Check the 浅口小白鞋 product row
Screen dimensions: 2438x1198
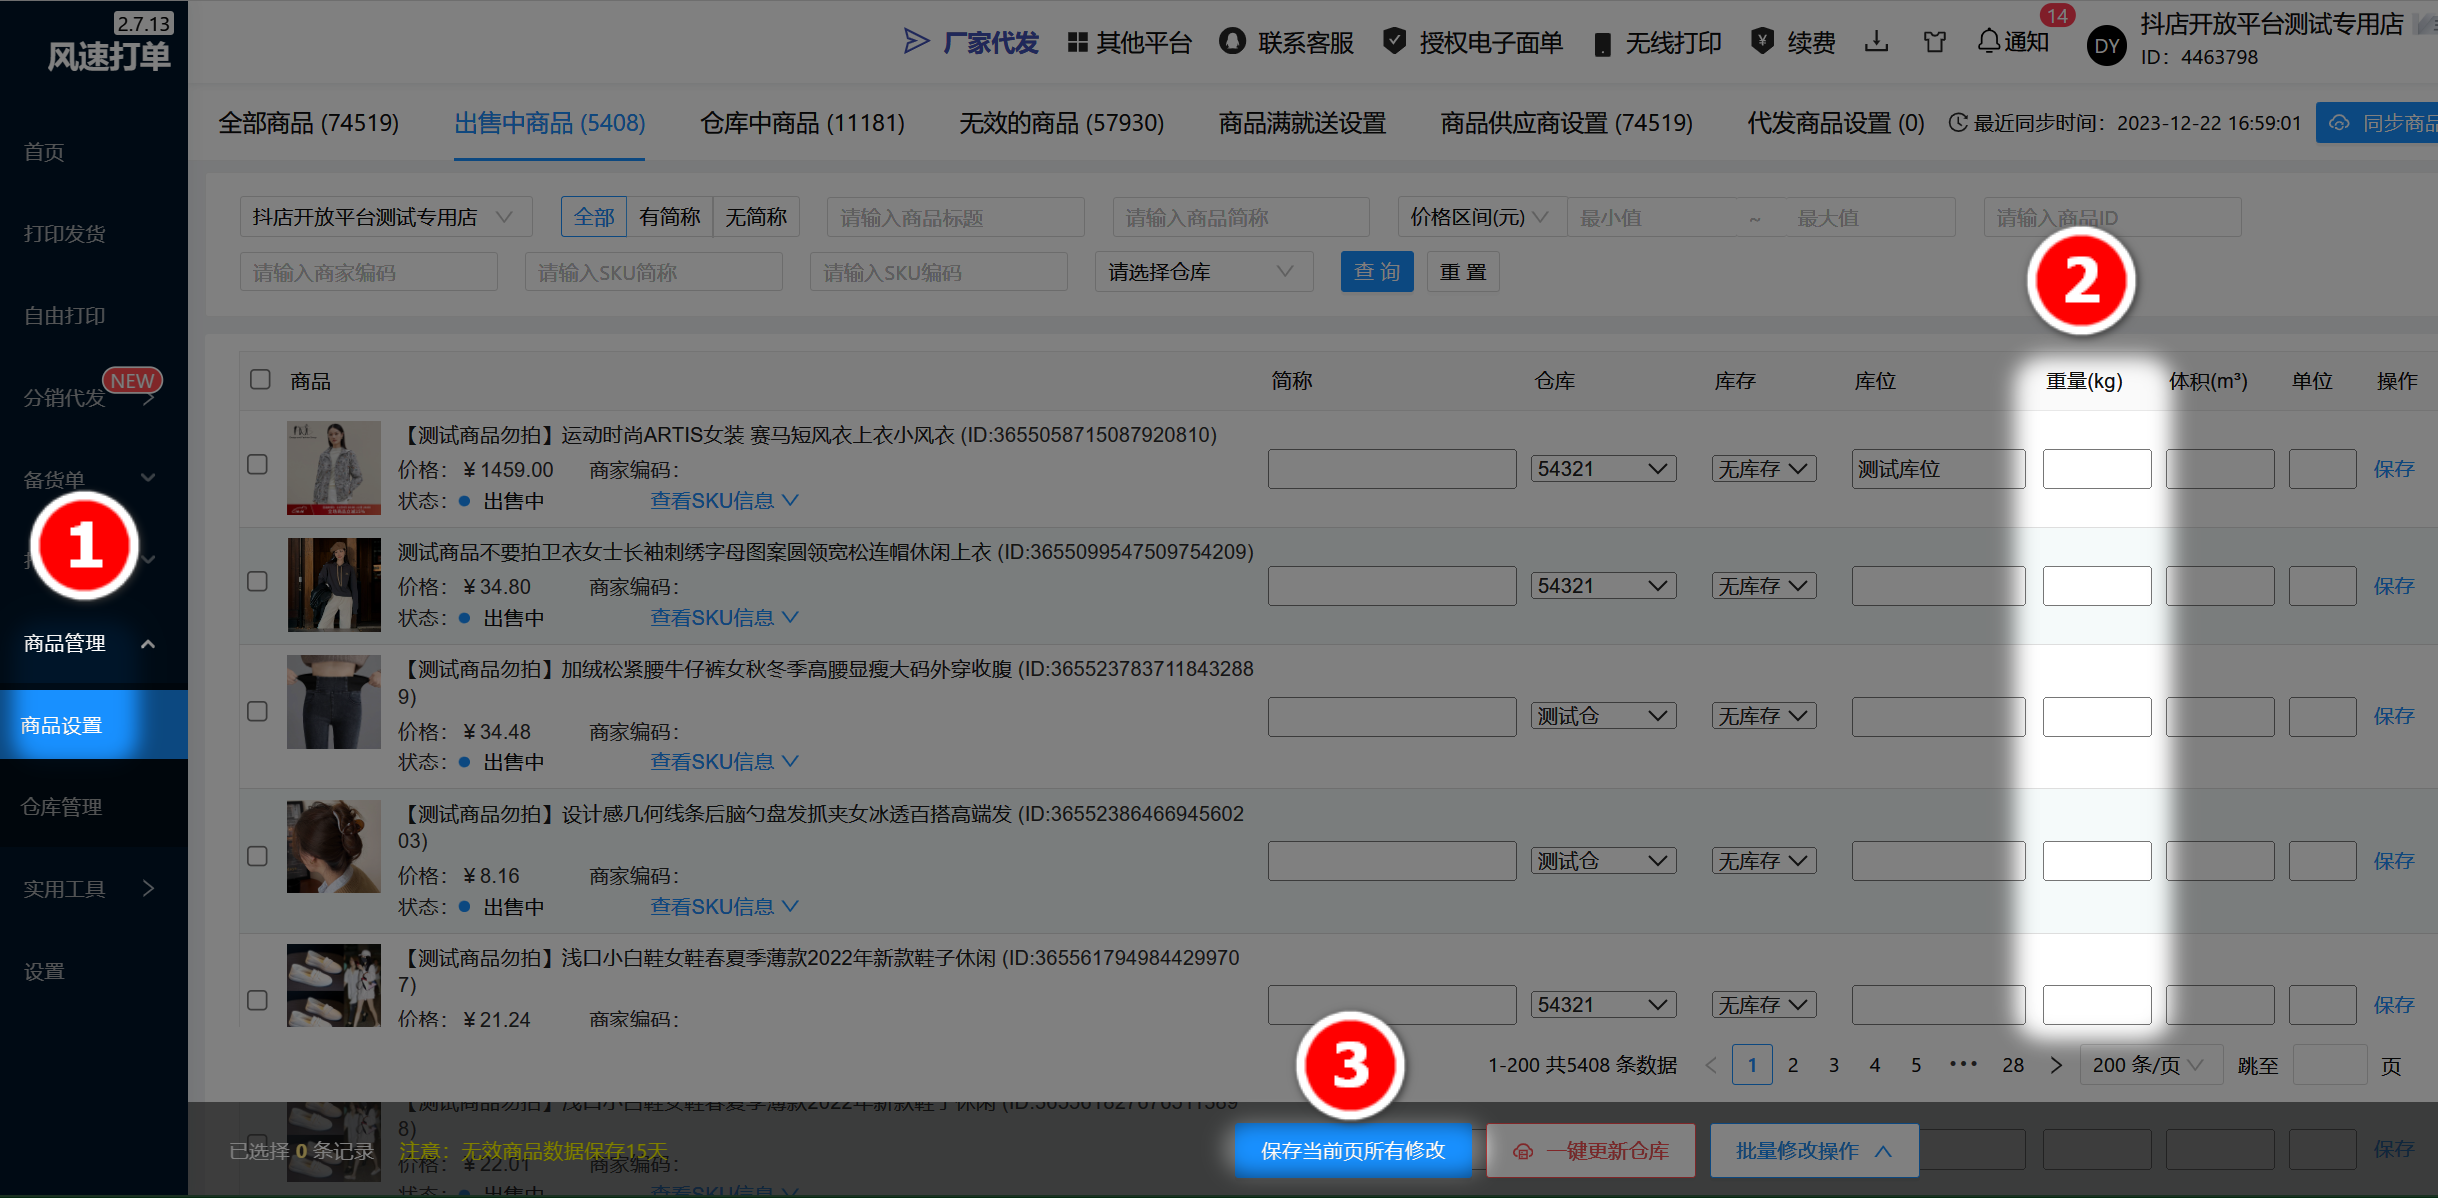pos(258,1001)
